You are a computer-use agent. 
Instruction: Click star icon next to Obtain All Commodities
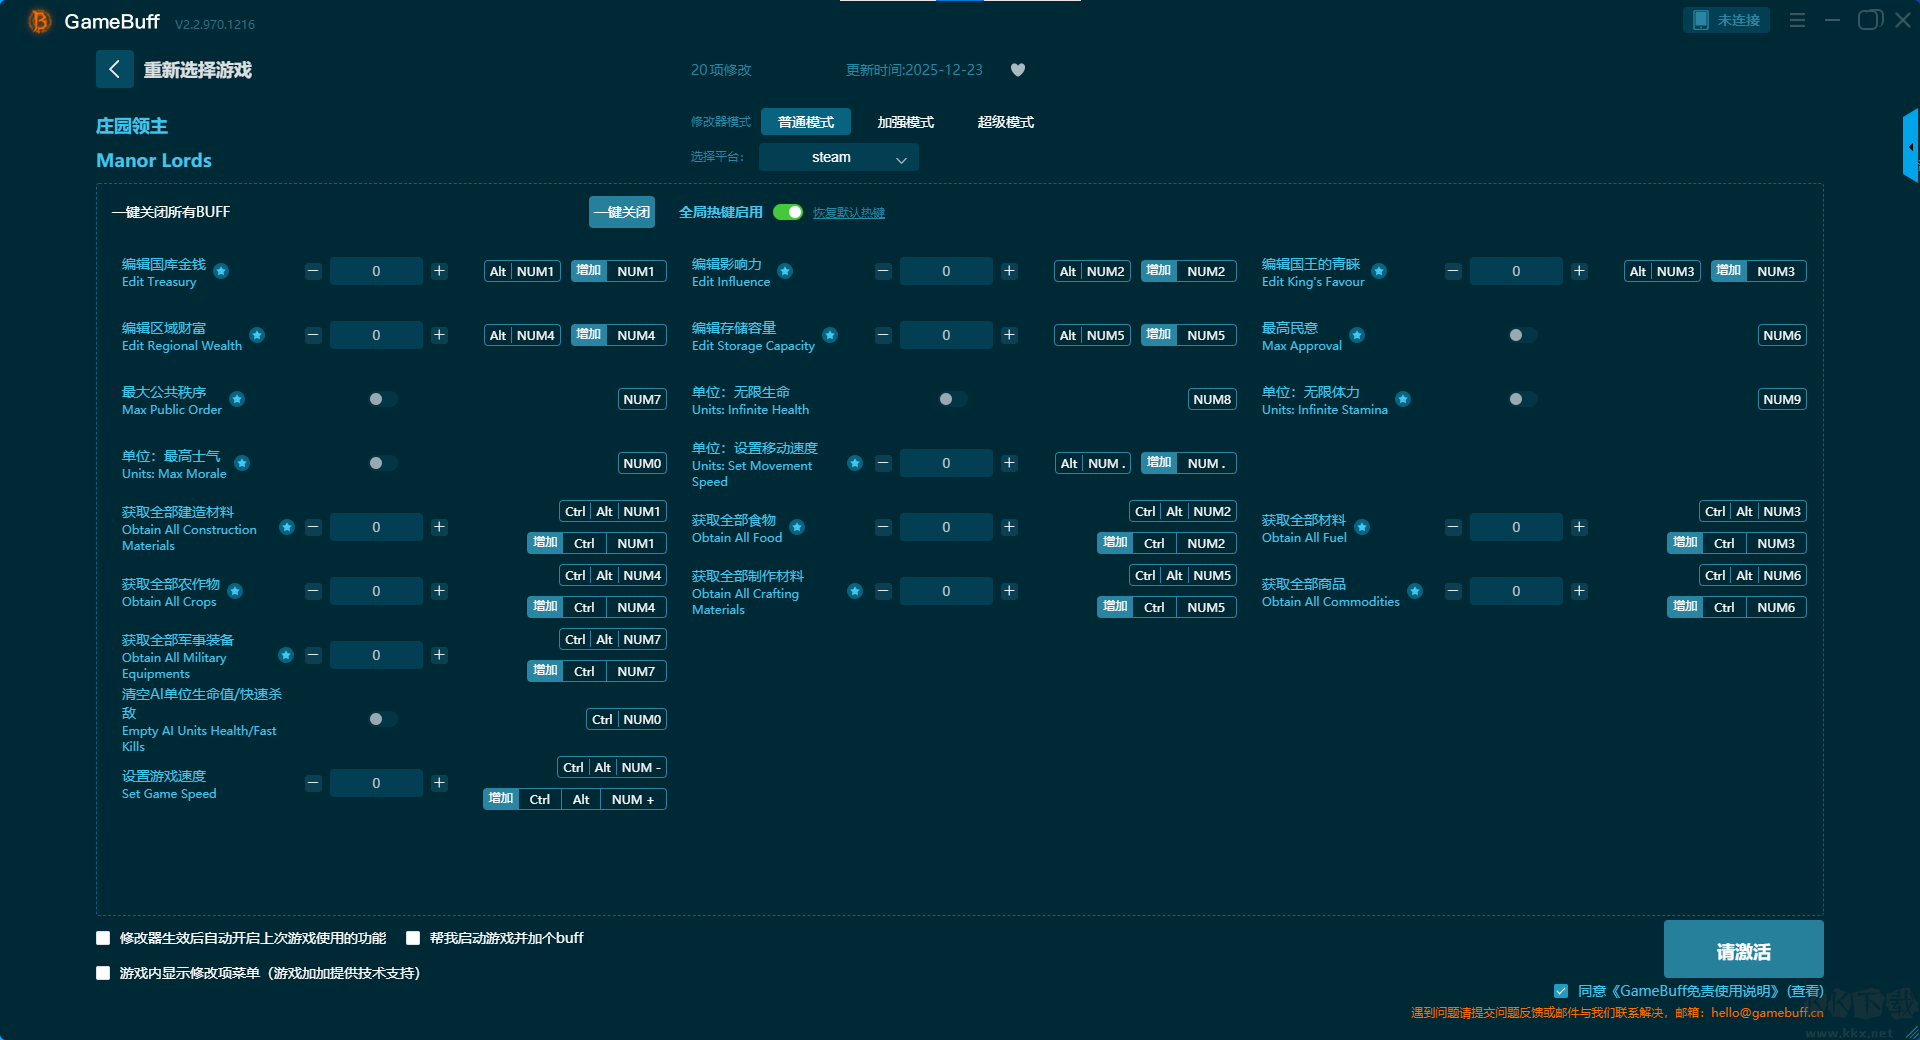pyautogui.click(x=1415, y=591)
